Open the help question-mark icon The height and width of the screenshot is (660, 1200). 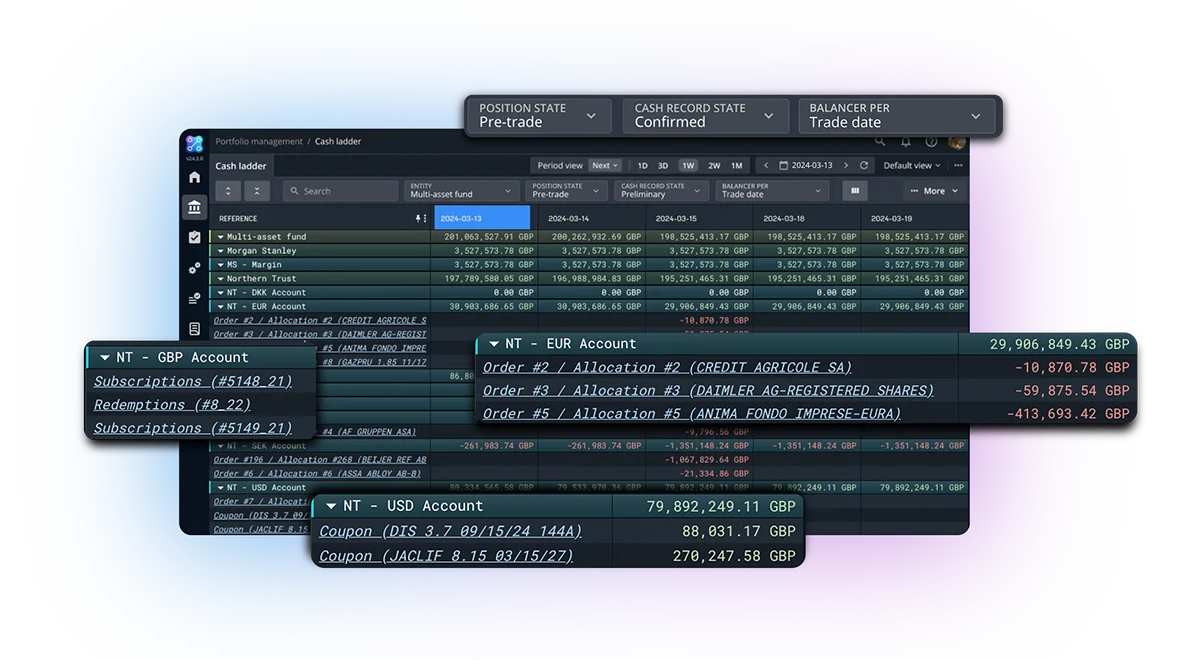click(931, 141)
